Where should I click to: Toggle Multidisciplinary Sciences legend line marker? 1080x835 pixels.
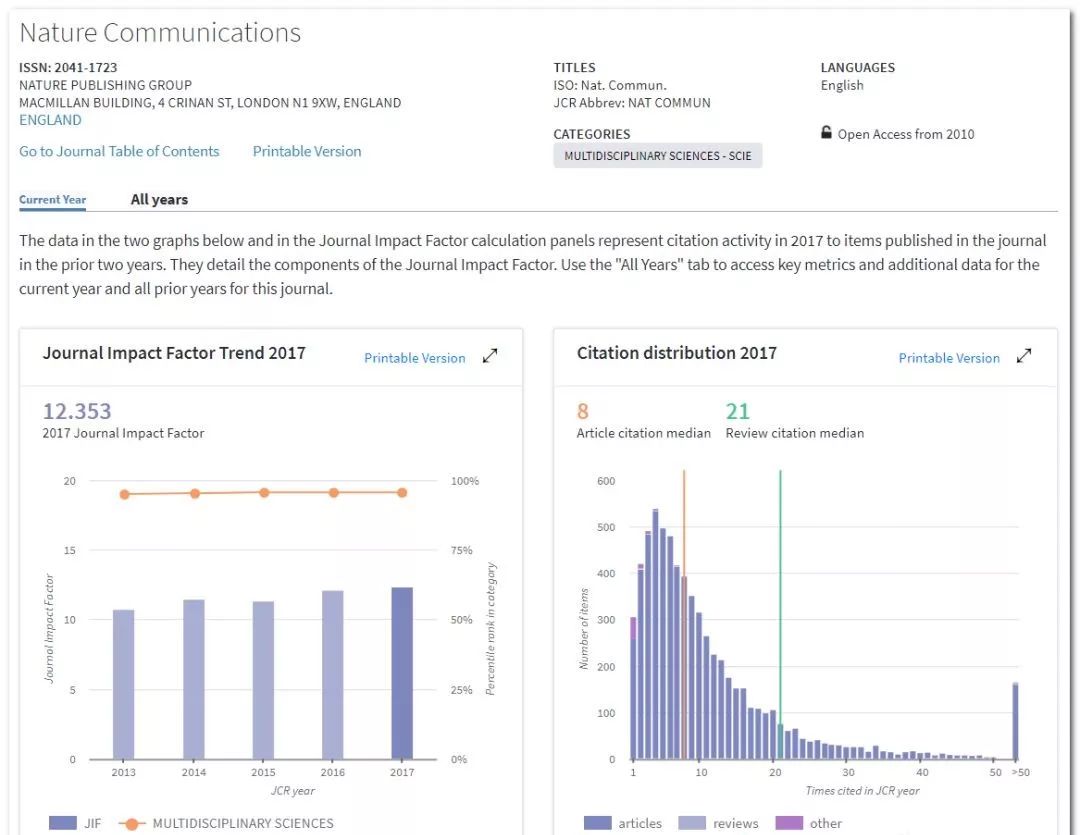[132, 823]
